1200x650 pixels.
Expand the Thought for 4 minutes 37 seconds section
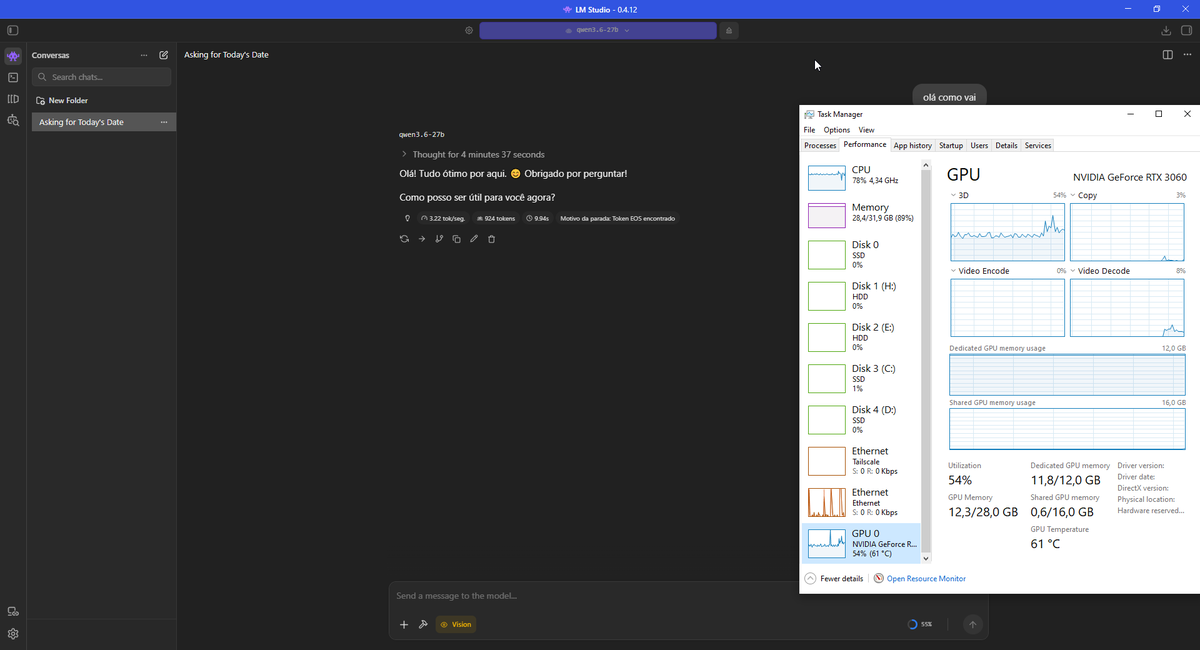pyautogui.click(x=472, y=155)
